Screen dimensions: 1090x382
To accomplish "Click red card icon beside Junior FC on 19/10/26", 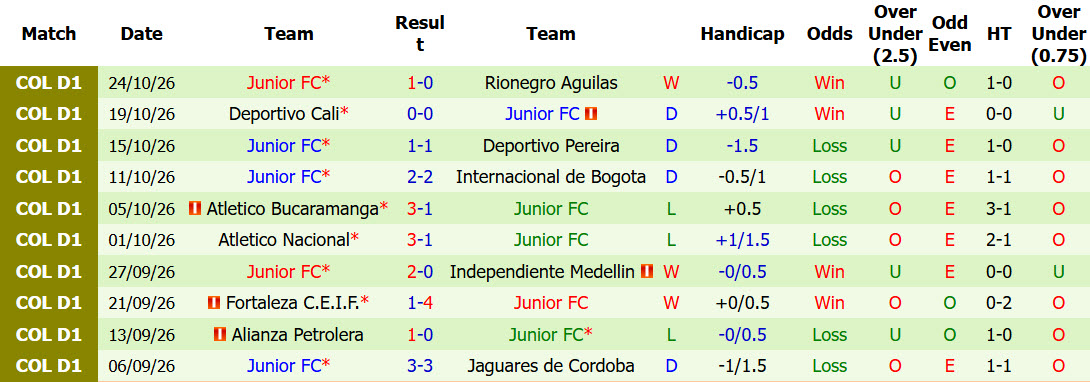I will tap(591, 114).
